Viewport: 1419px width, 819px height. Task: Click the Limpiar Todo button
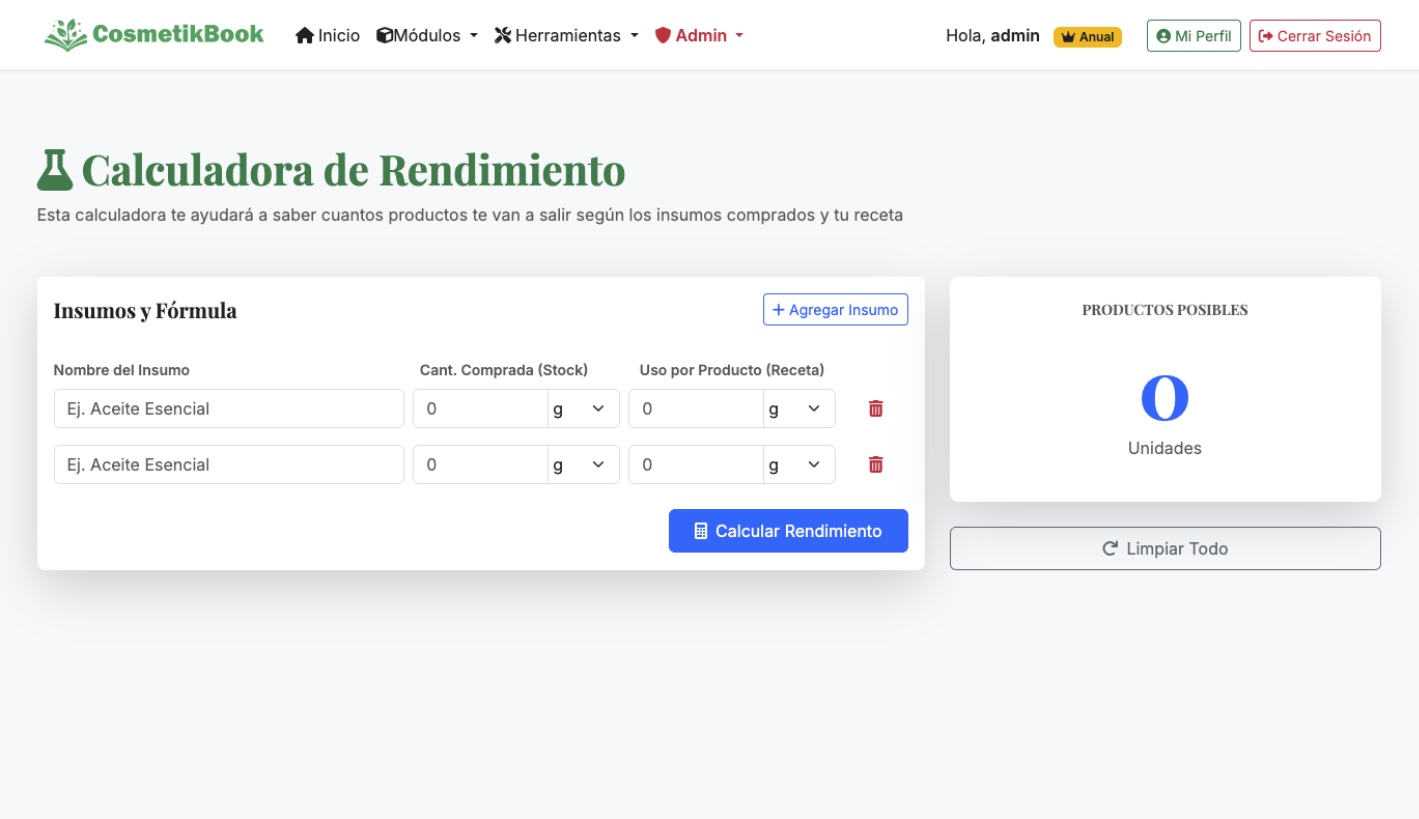1164,548
